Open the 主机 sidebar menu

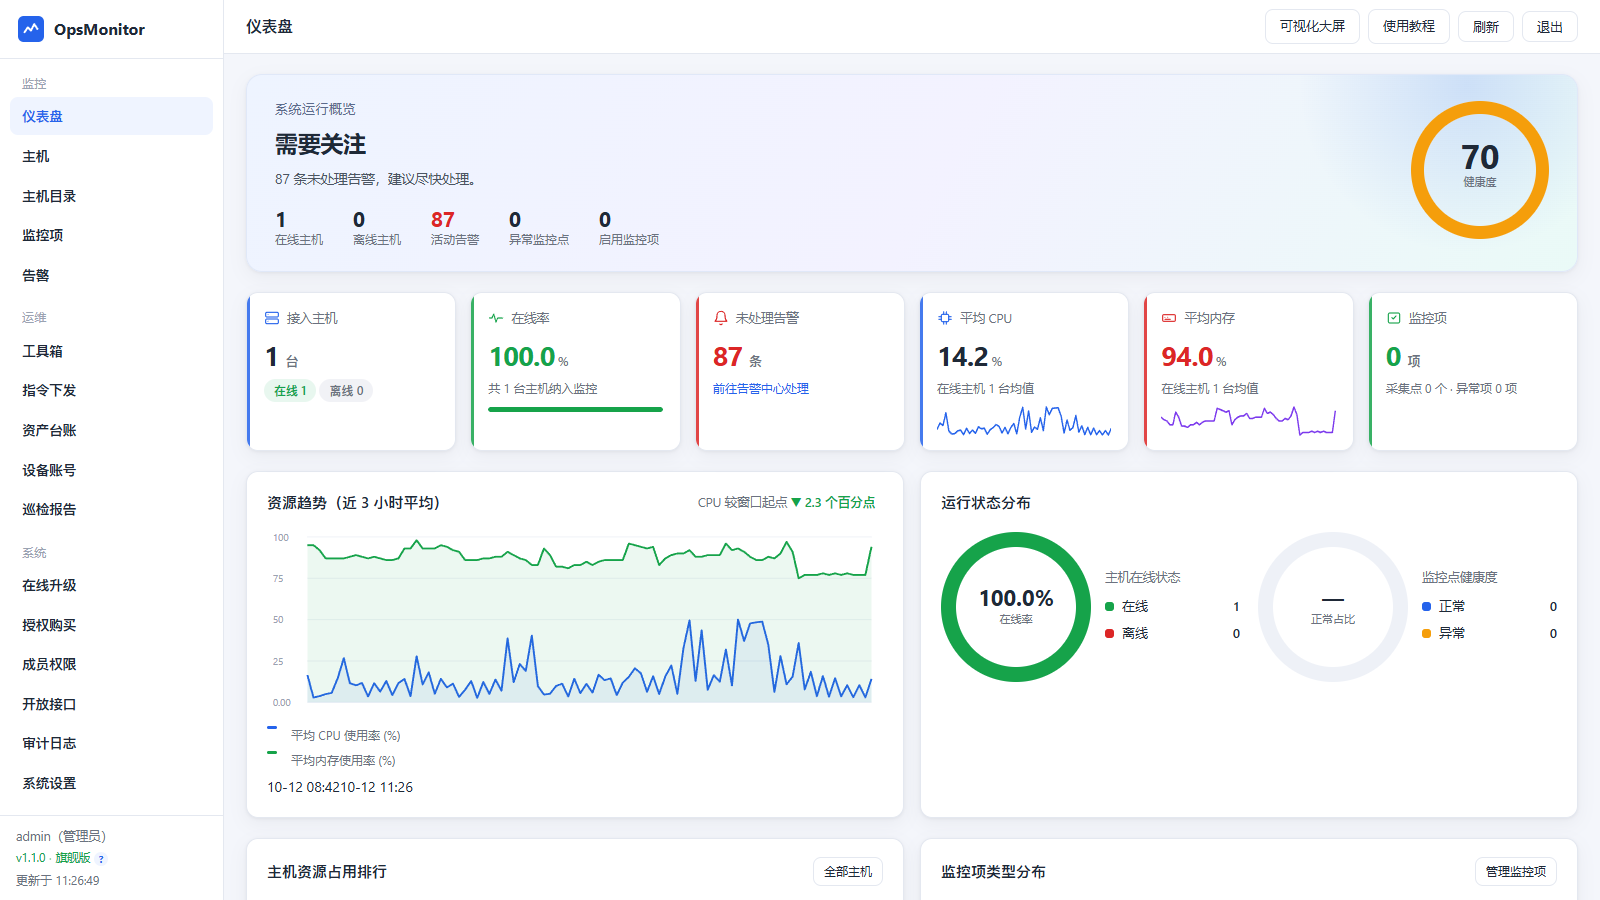coord(111,156)
